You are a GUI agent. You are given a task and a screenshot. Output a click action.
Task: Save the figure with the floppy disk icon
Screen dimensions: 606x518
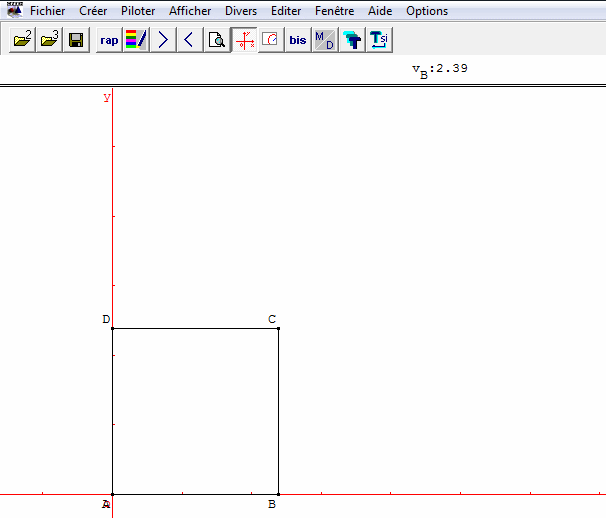[x=76, y=40]
